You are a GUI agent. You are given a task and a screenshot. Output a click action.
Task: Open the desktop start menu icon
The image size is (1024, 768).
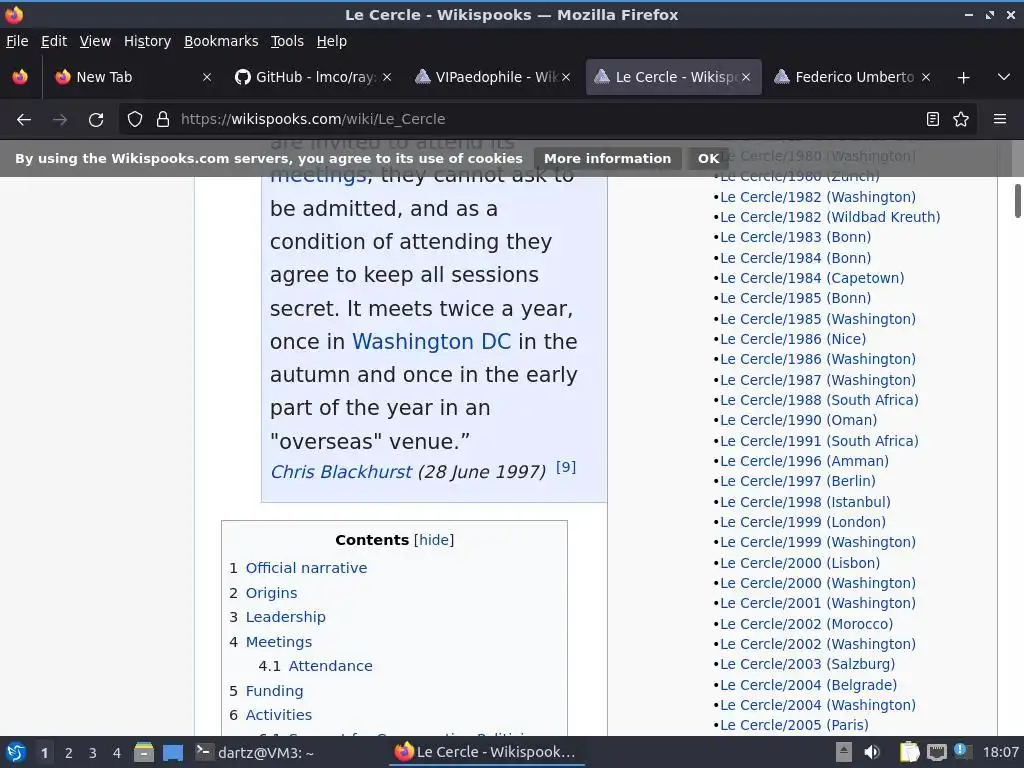(16, 753)
